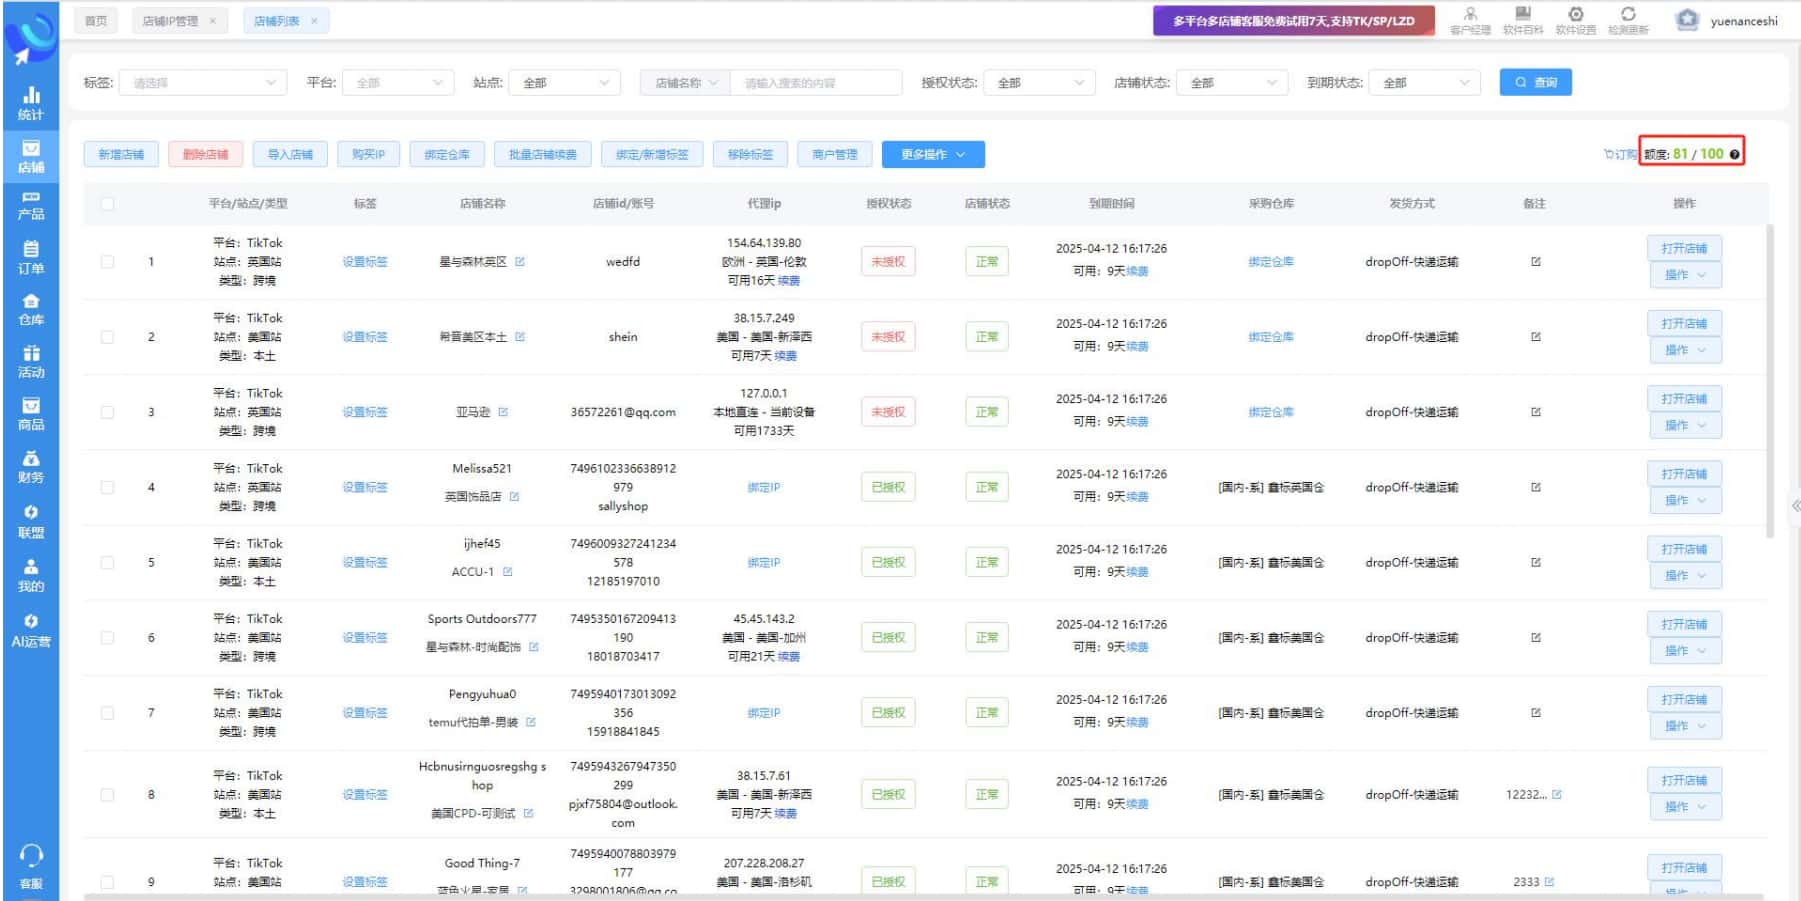Viewport: 1801px width, 901px height.
Task: Open AI运营 in the sidebar
Action: pyautogui.click(x=31, y=630)
